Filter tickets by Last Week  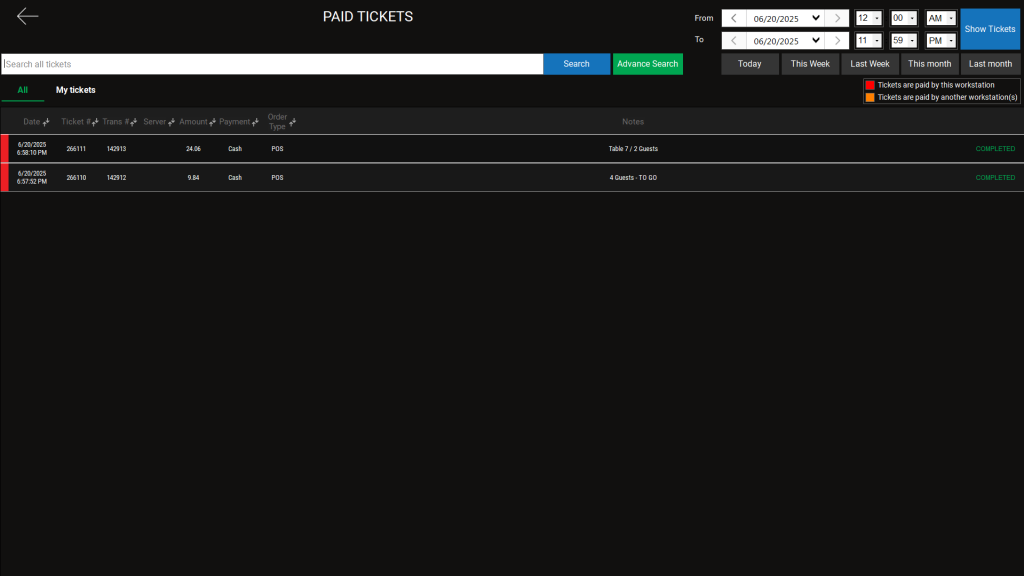[870, 64]
